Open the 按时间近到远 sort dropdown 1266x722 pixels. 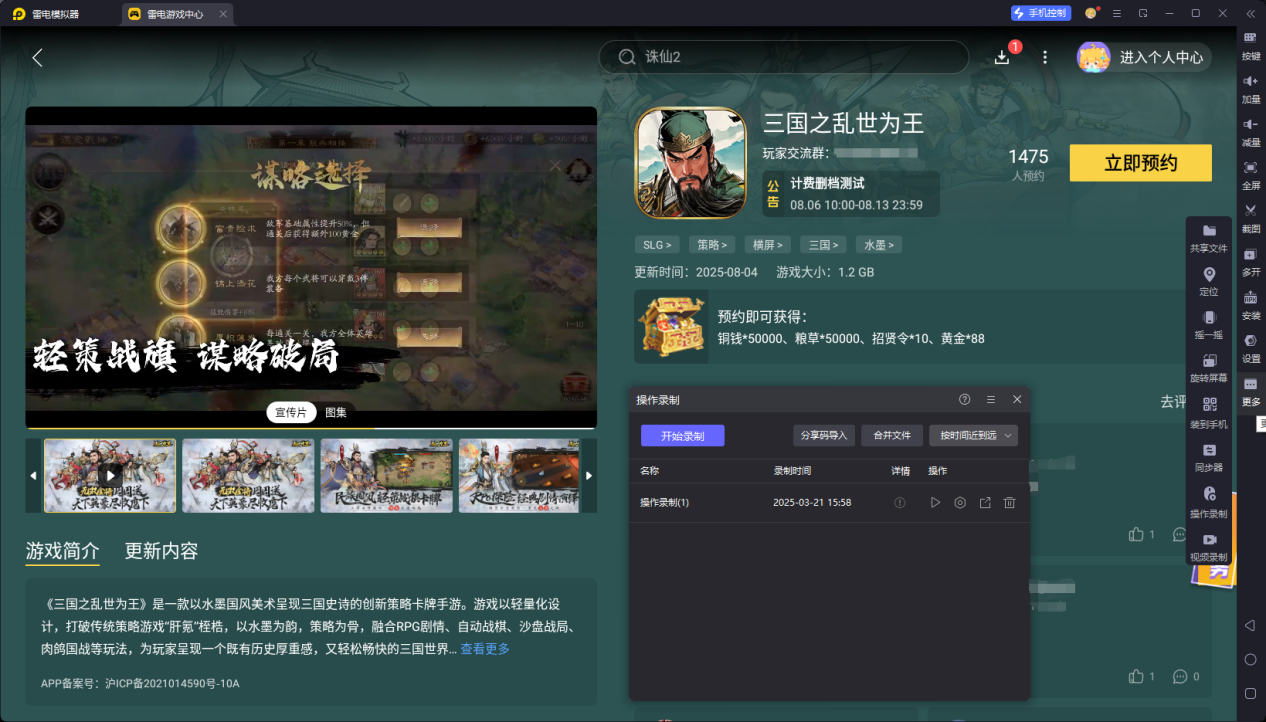pyautogui.click(x=973, y=435)
